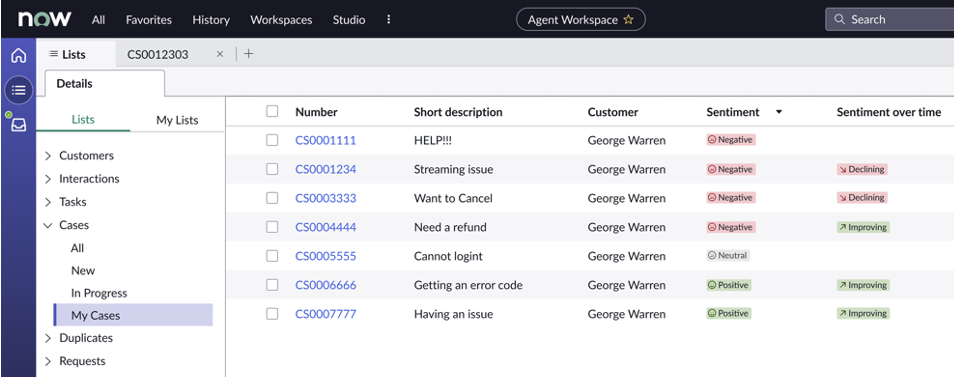Click the Sentiment over time column header

click(x=888, y=112)
